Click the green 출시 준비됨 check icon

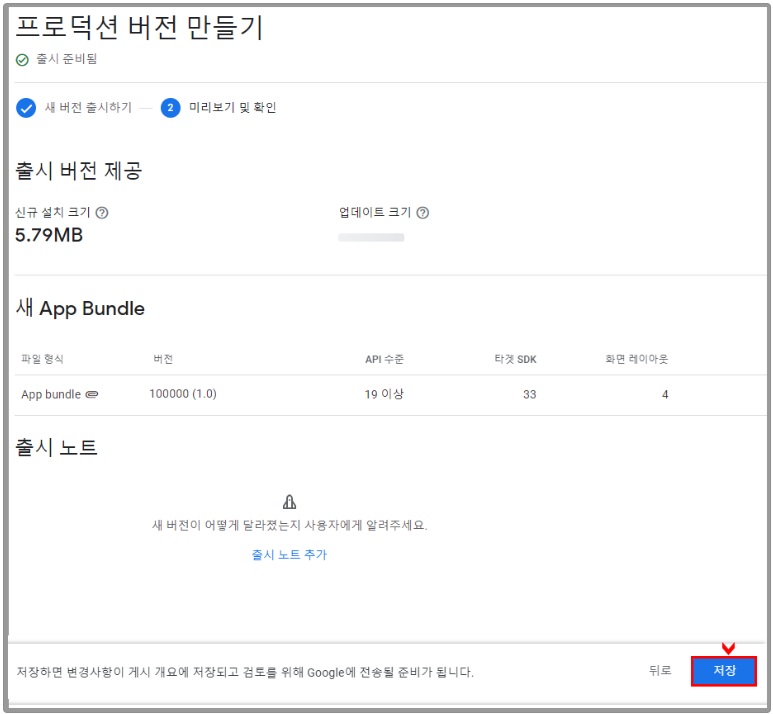tap(22, 60)
